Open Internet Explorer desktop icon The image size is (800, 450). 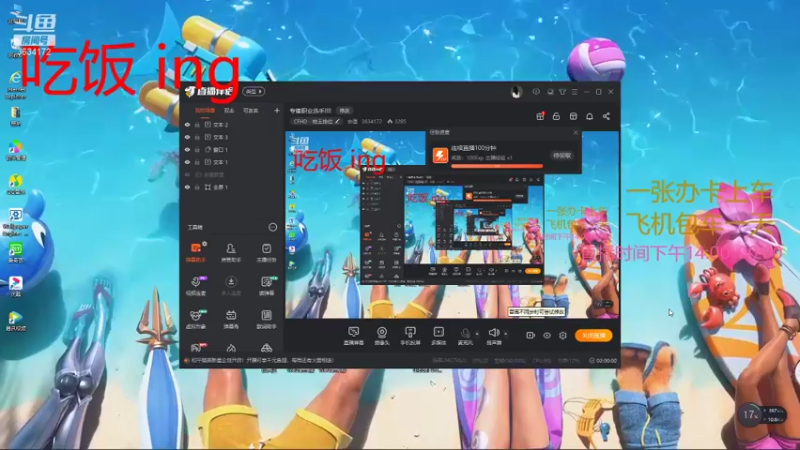click(15, 85)
